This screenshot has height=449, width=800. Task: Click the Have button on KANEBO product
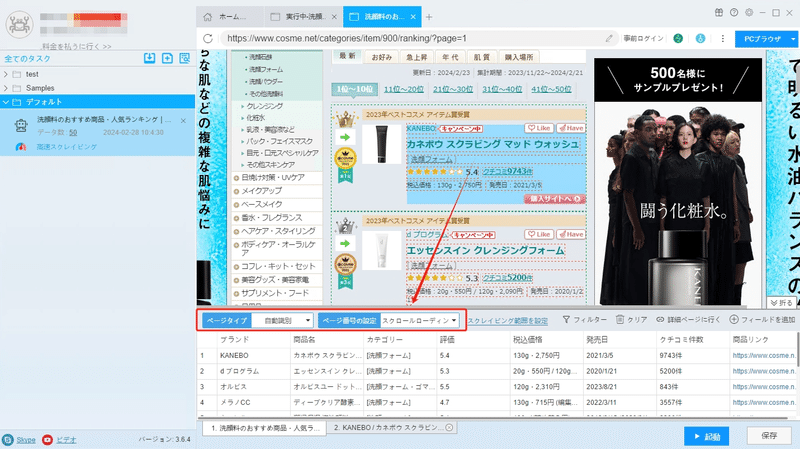tap(571, 128)
